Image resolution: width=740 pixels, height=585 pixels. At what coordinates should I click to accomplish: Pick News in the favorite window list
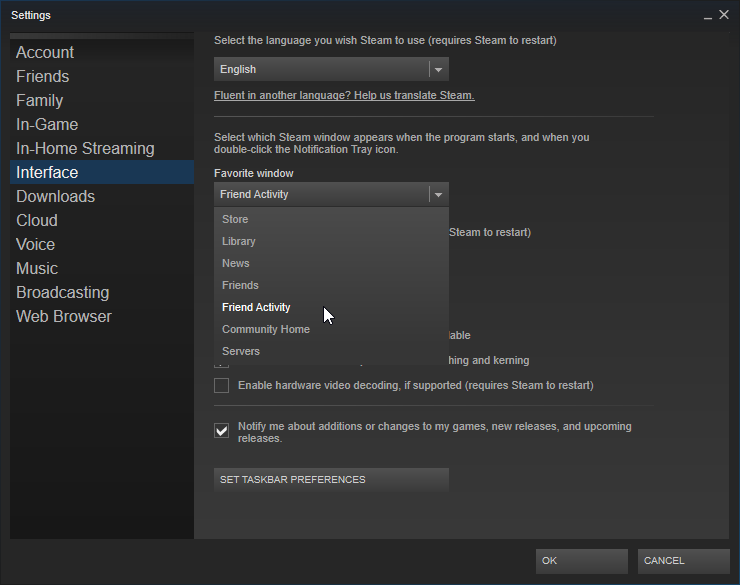coord(331,263)
